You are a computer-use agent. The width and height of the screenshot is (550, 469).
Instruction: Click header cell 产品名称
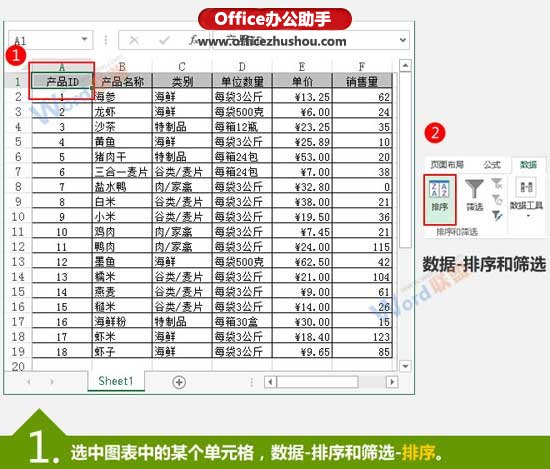(x=122, y=81)
